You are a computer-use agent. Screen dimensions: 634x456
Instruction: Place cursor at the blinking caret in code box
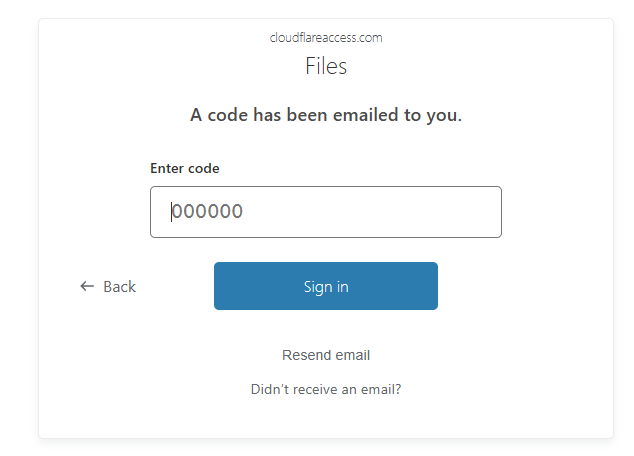[172, 212]
